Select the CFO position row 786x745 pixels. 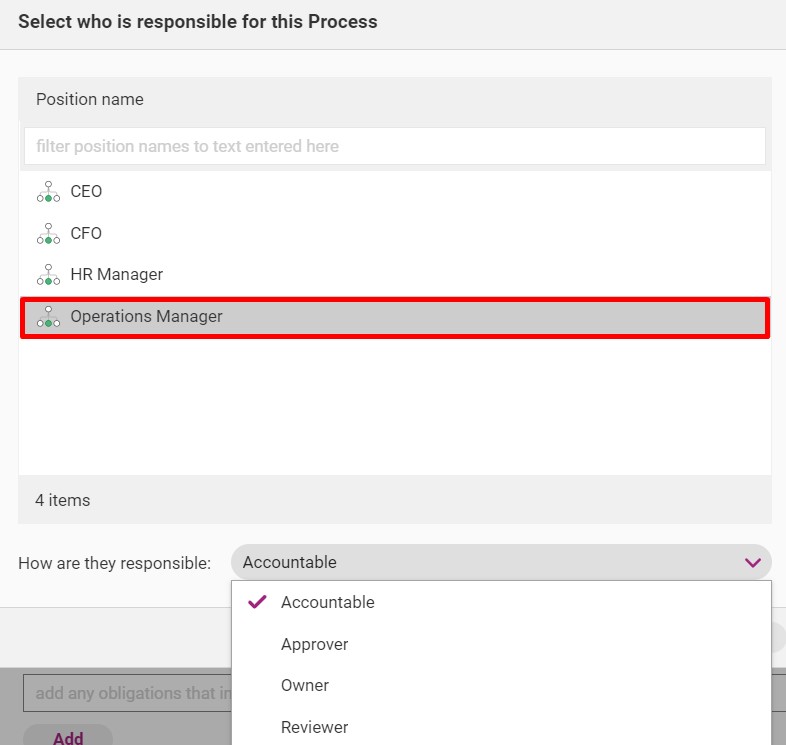point(395,233)
